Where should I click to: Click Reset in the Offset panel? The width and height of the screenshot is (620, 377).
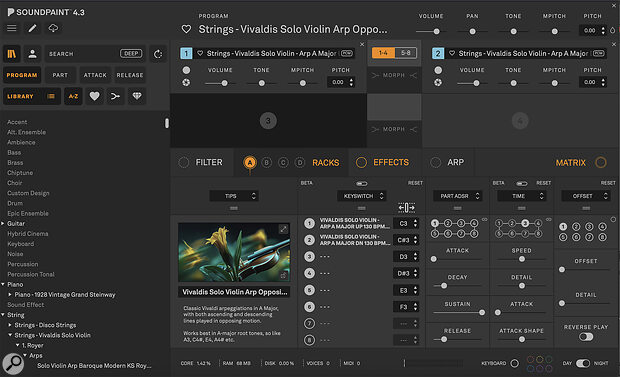pyautogui.click(x=608, y=183)
